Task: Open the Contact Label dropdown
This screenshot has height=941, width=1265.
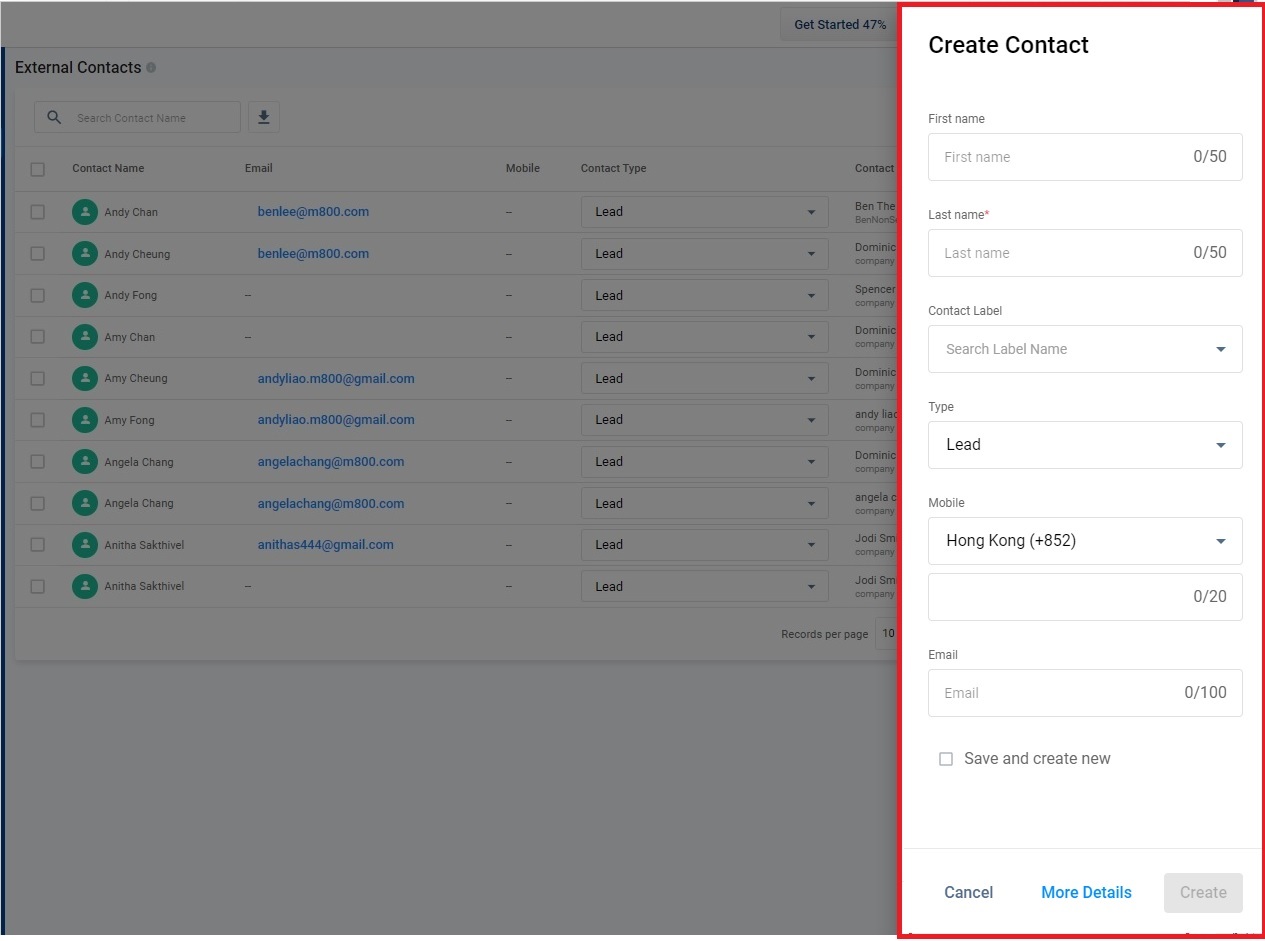Action: coord(1084,349)
